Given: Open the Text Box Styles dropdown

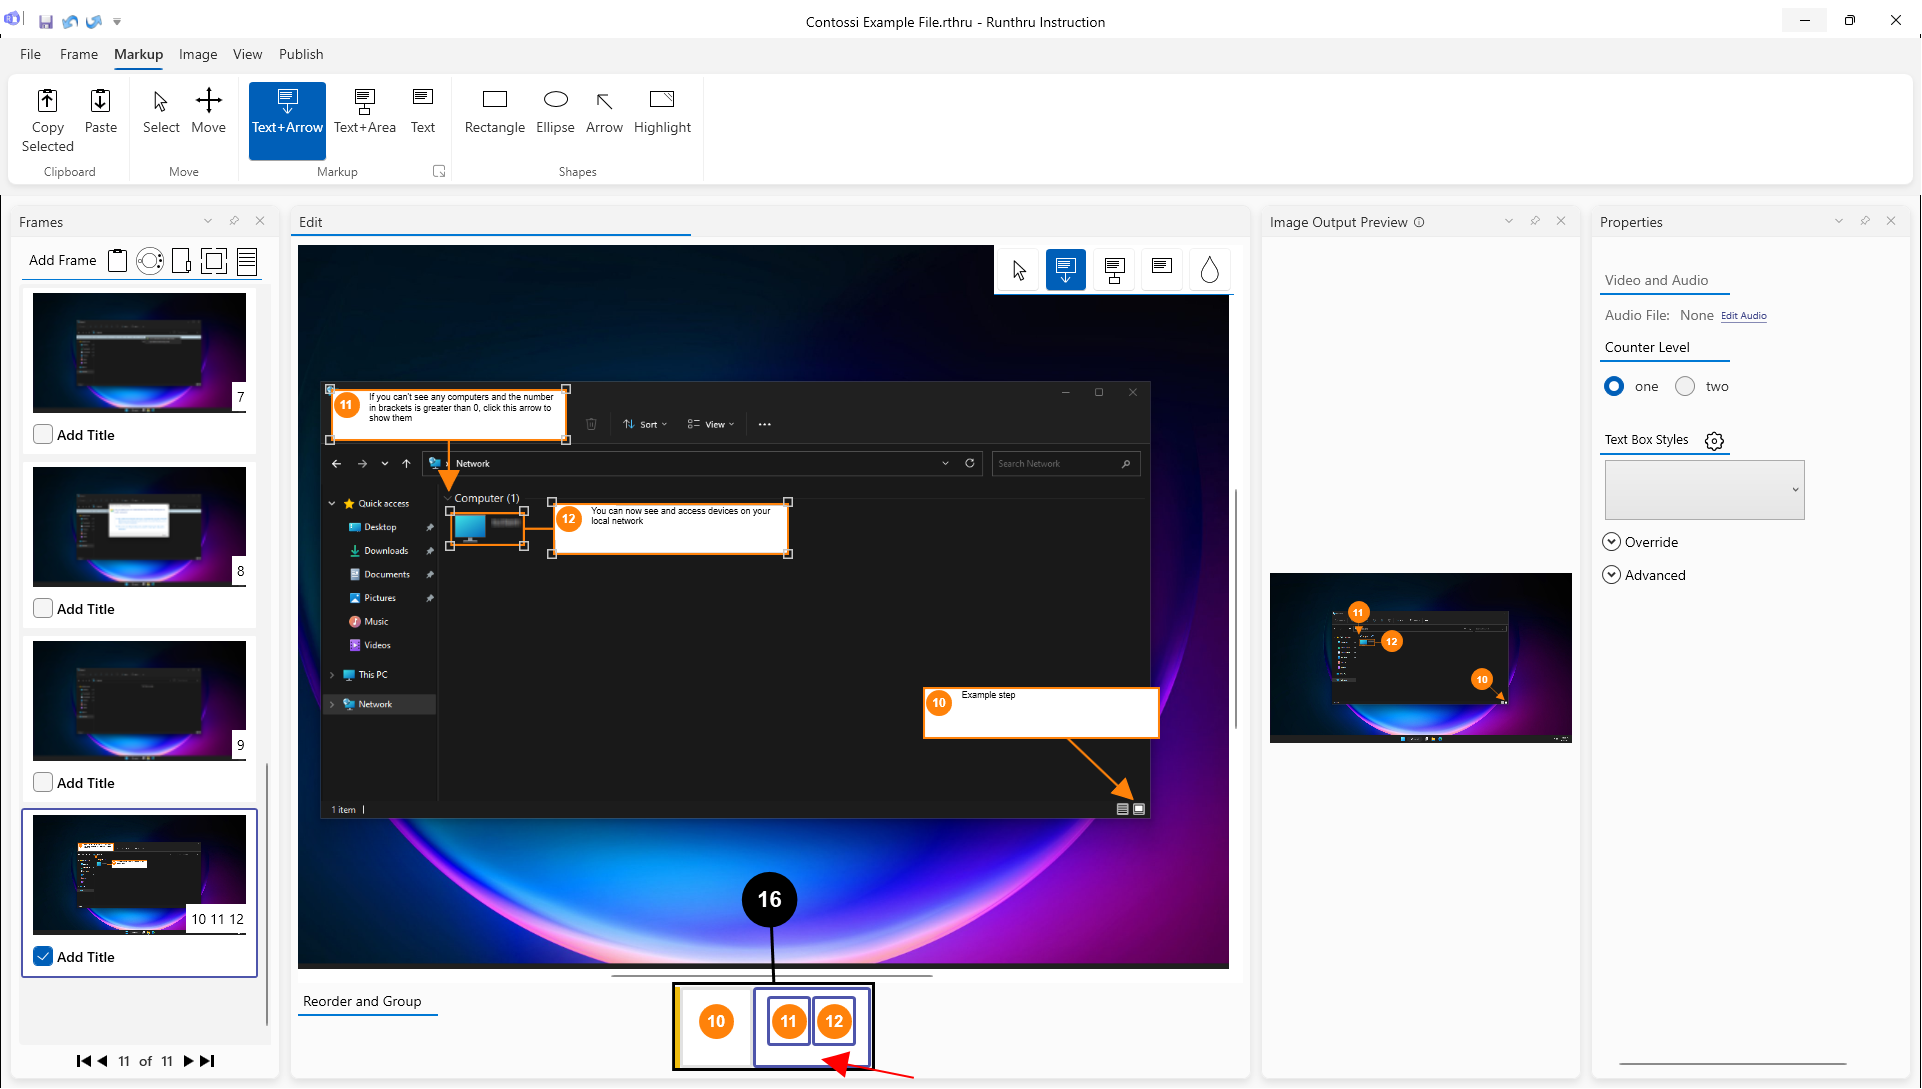Looking at the screenshot, I should pyautogui.click(x=1704, y=490).
